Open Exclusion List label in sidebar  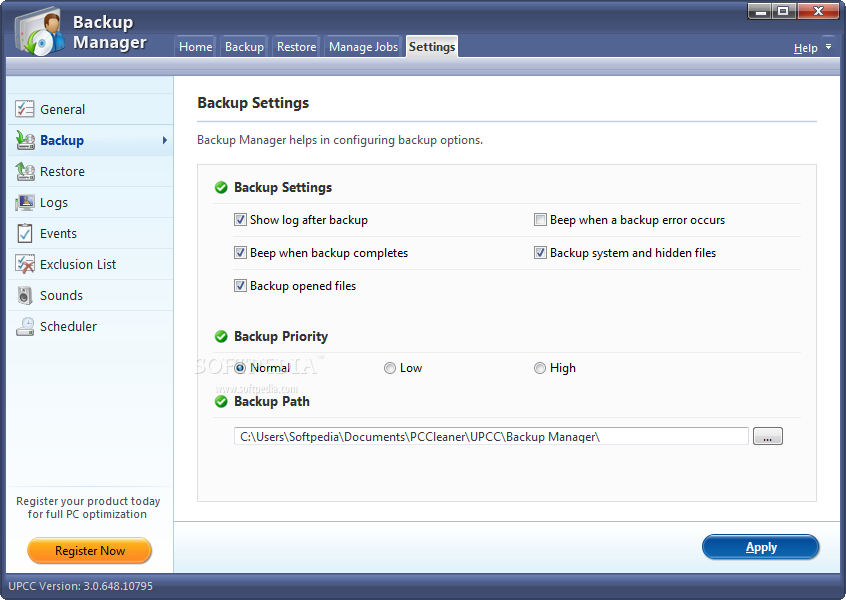pos(78,264)
